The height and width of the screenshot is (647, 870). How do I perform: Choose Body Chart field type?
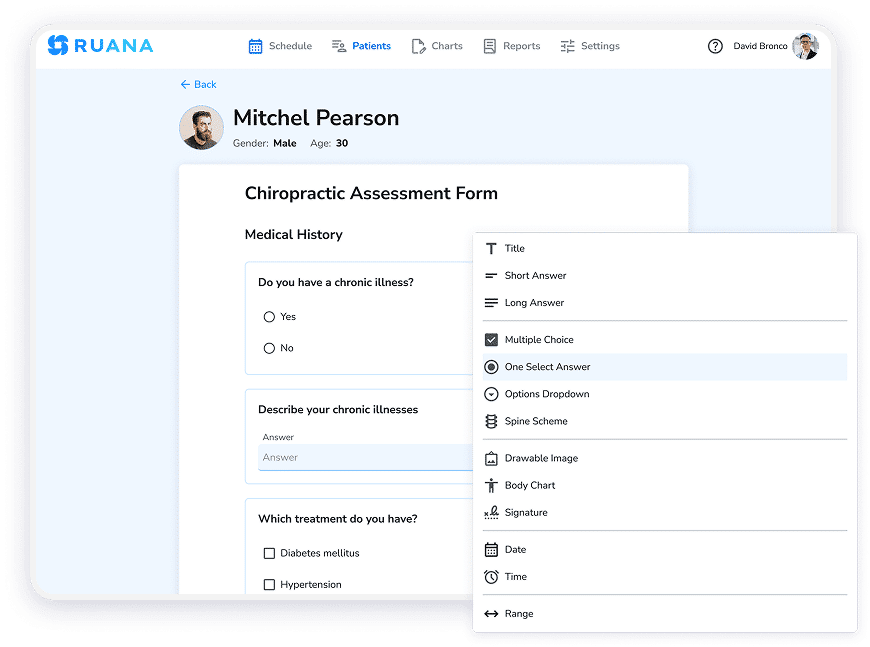[x=665, y=486]
